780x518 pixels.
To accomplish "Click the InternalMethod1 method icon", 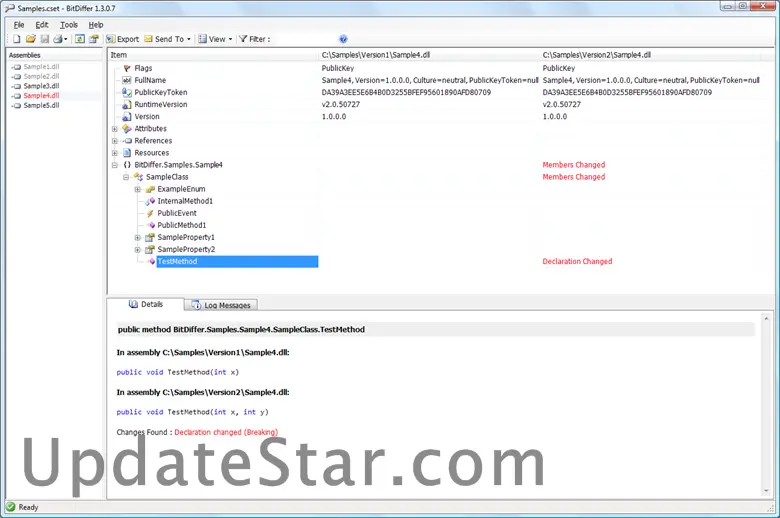I will pos(150,201).
